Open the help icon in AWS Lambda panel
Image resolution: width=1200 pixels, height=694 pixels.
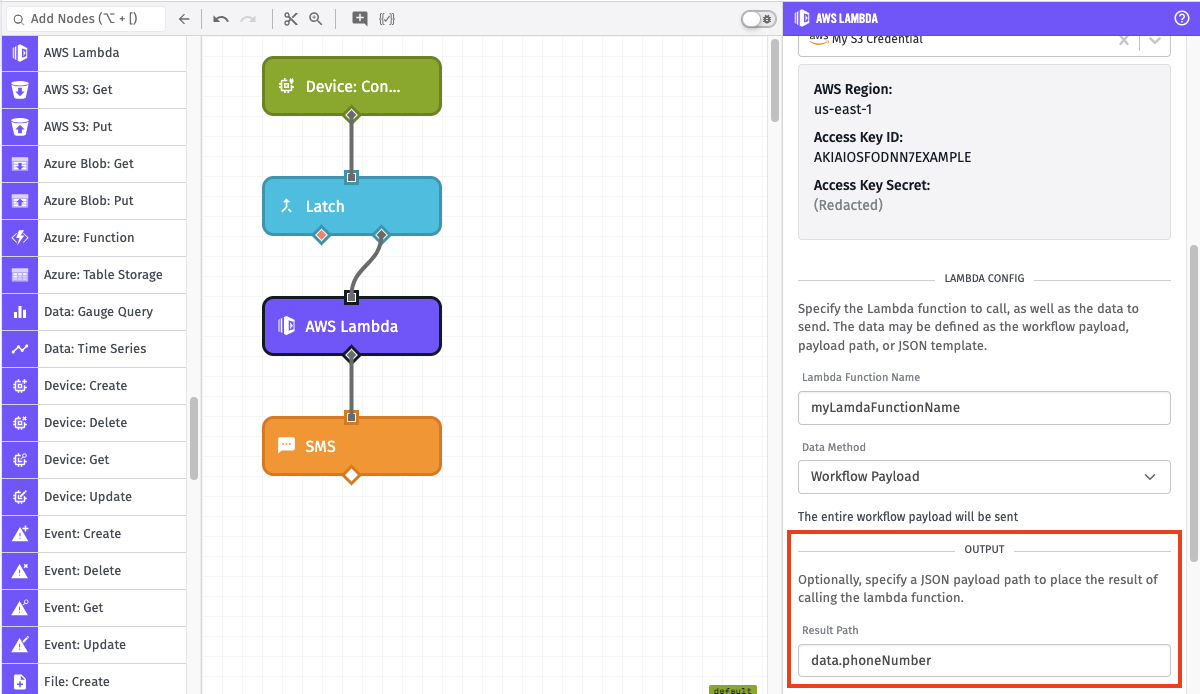click(x=1181, y=18)
